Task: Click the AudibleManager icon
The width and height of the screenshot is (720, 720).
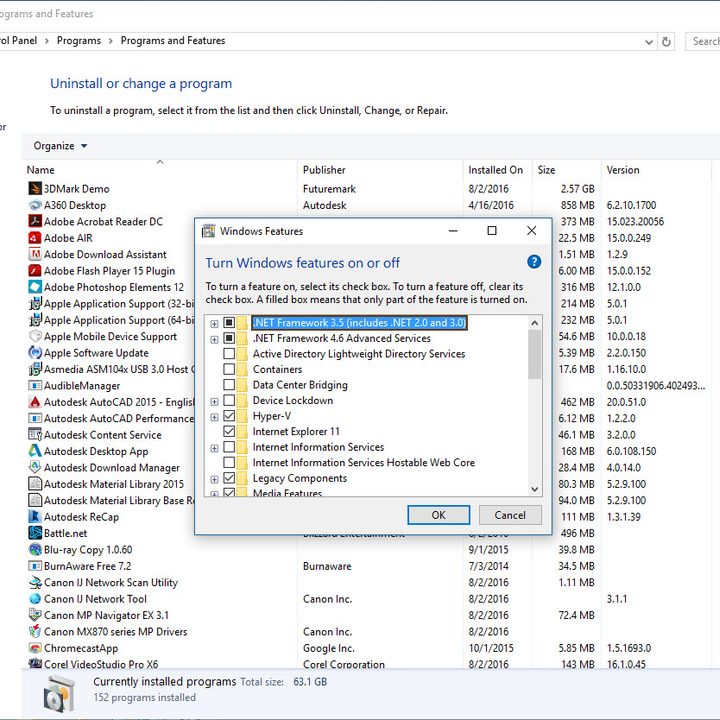Action: pos(35,385)
